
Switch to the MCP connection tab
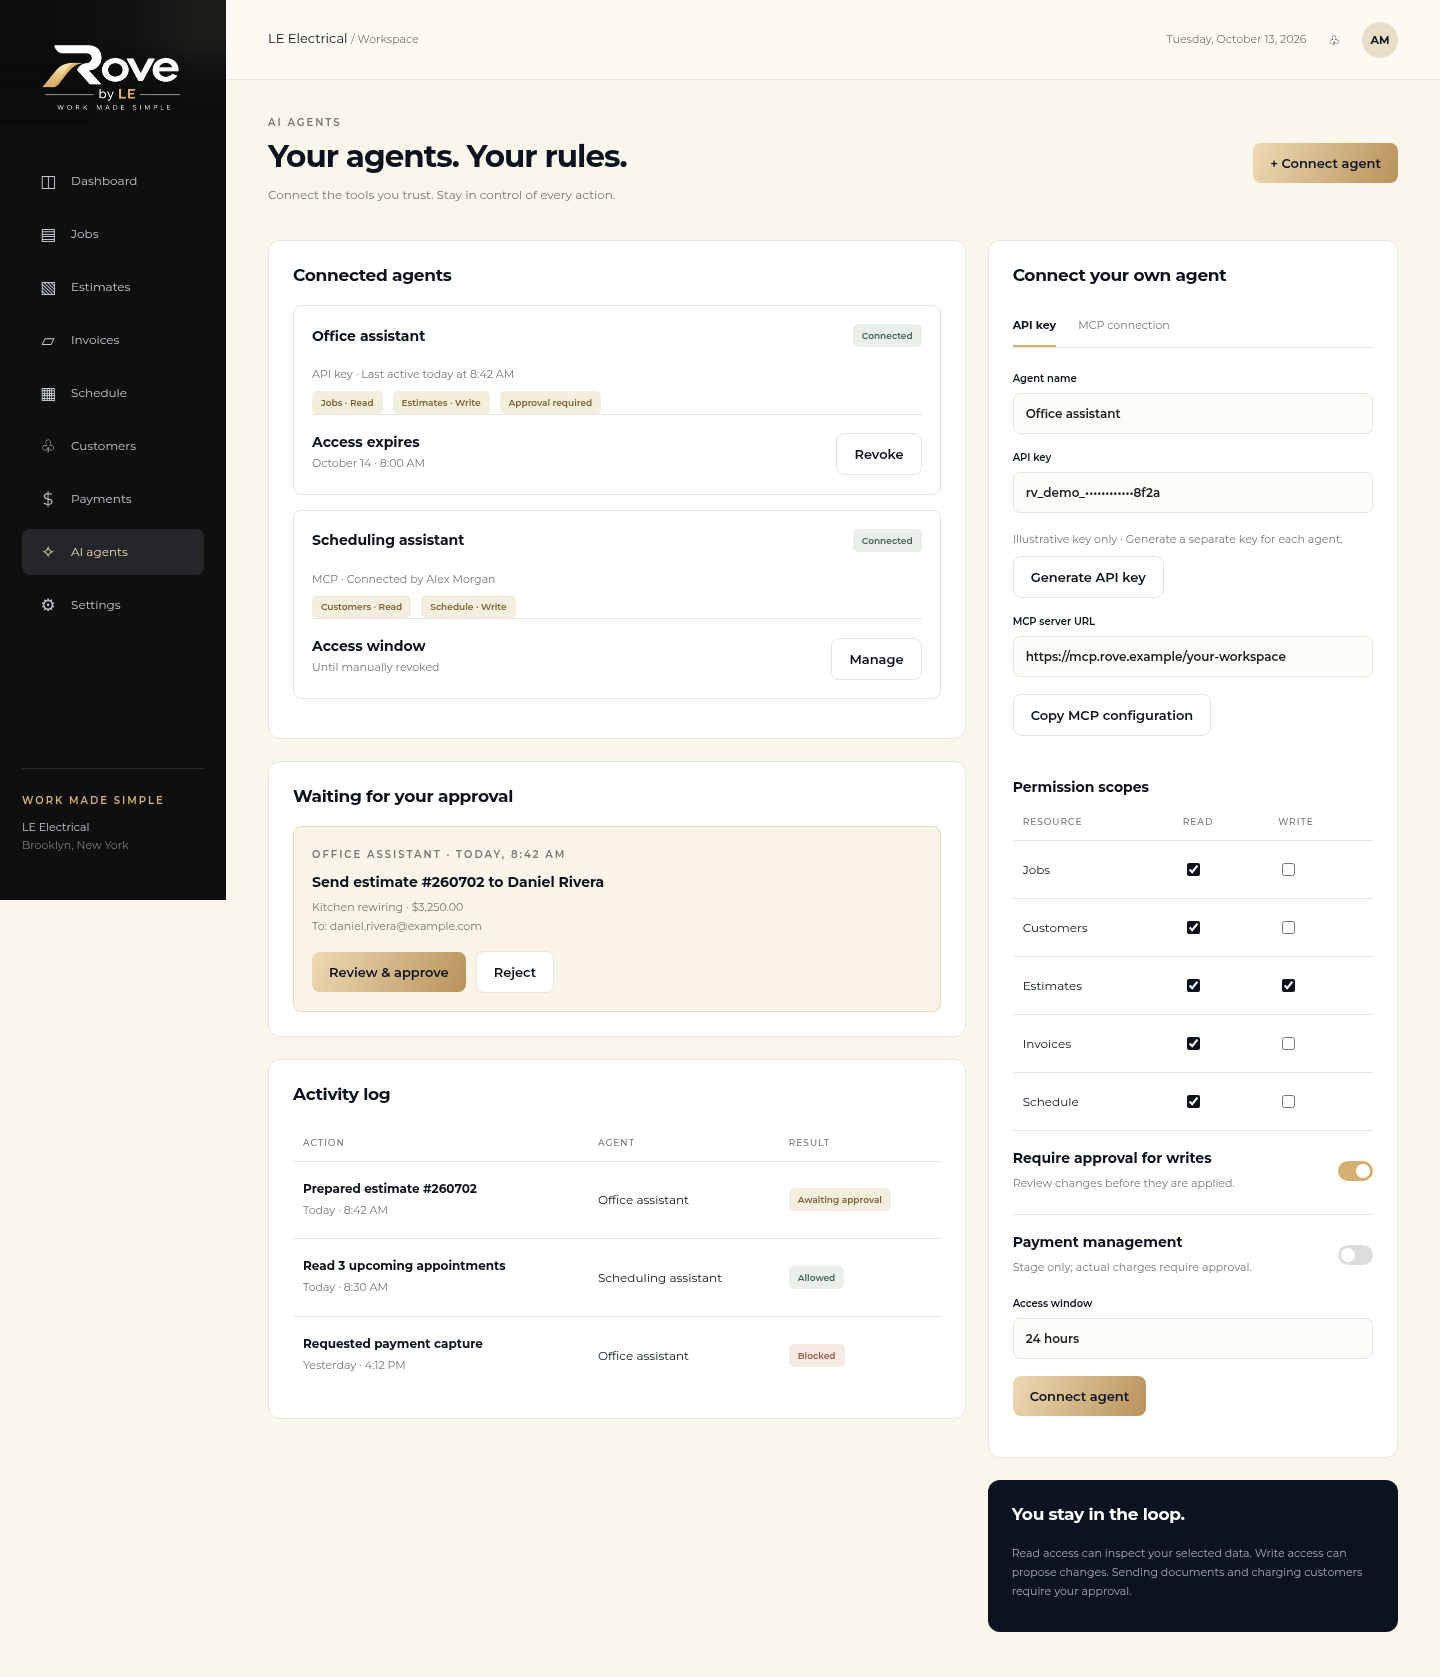point(1123,326)
